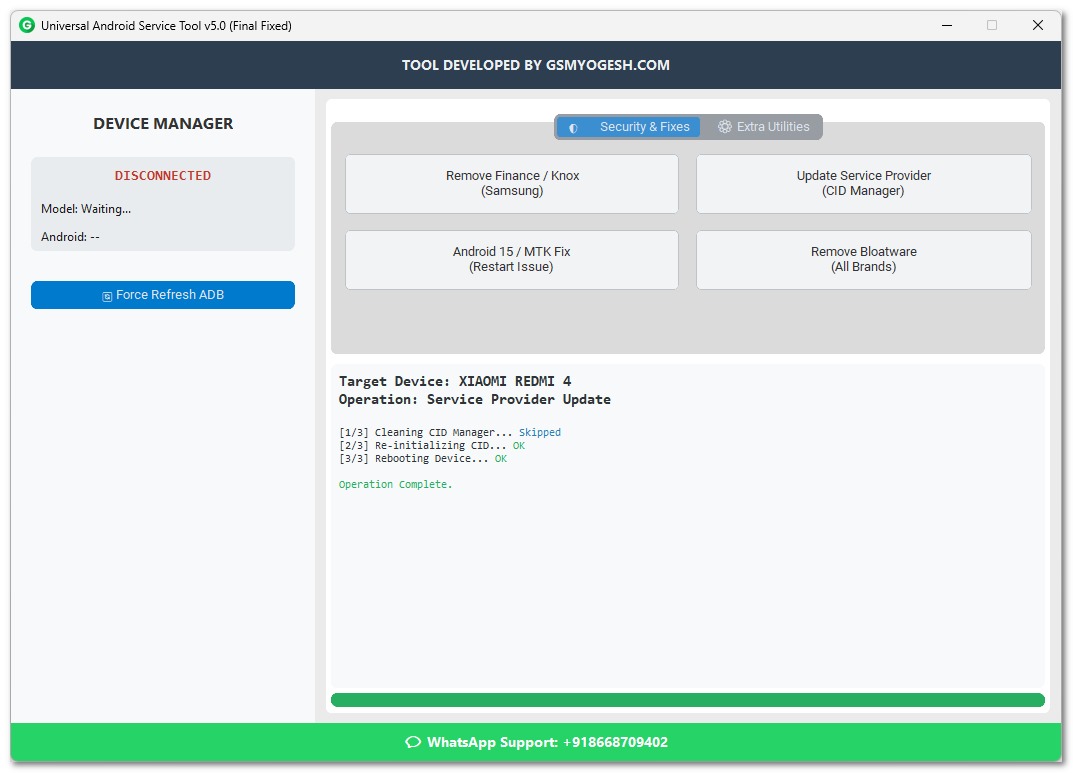Start Update Service Provider (CID Manager)
1073x773 pixels.
tap(863, 183)
